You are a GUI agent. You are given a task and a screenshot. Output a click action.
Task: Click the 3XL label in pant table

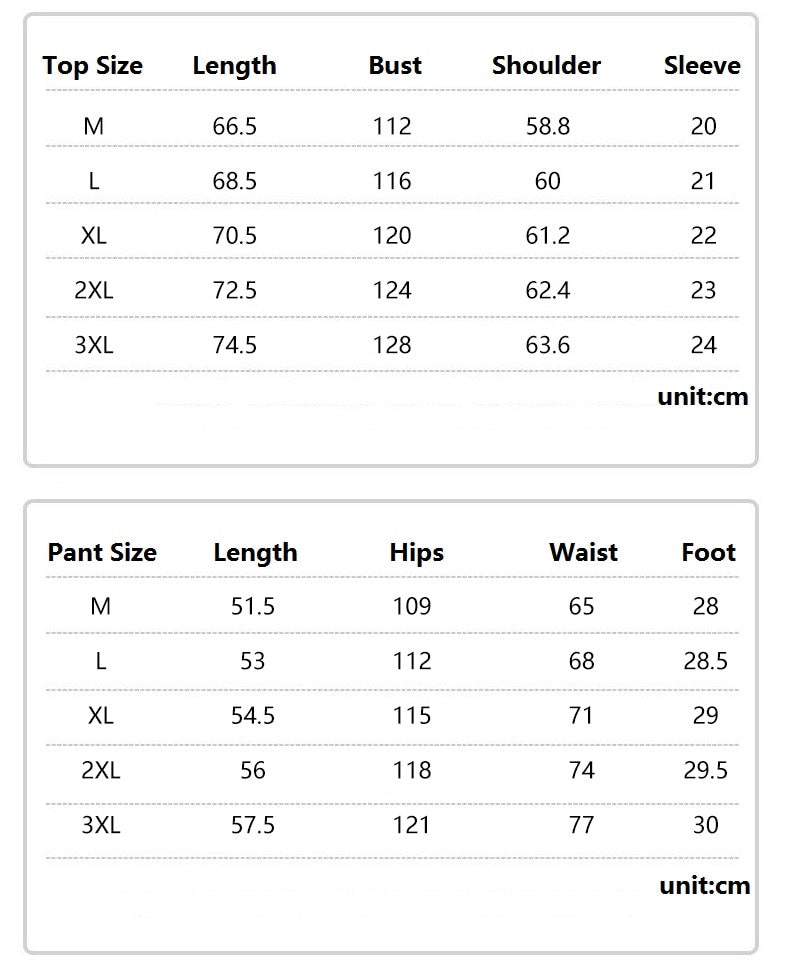click(x=101, y=825)
